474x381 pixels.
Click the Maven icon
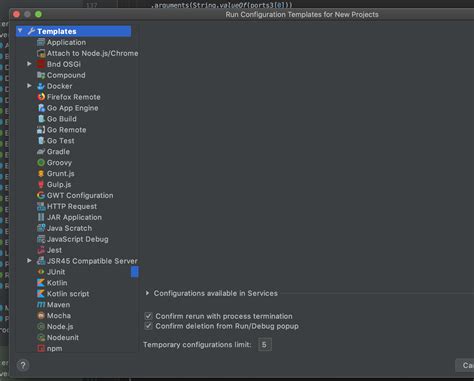coord(41,305)
